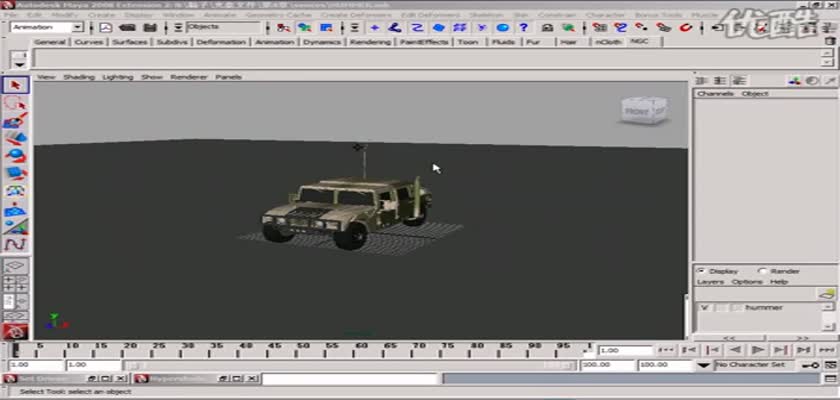The width and height of the screenshot is (840, 400).
Task: Open the General shelf tab
Action: click(x=50, y=42)
